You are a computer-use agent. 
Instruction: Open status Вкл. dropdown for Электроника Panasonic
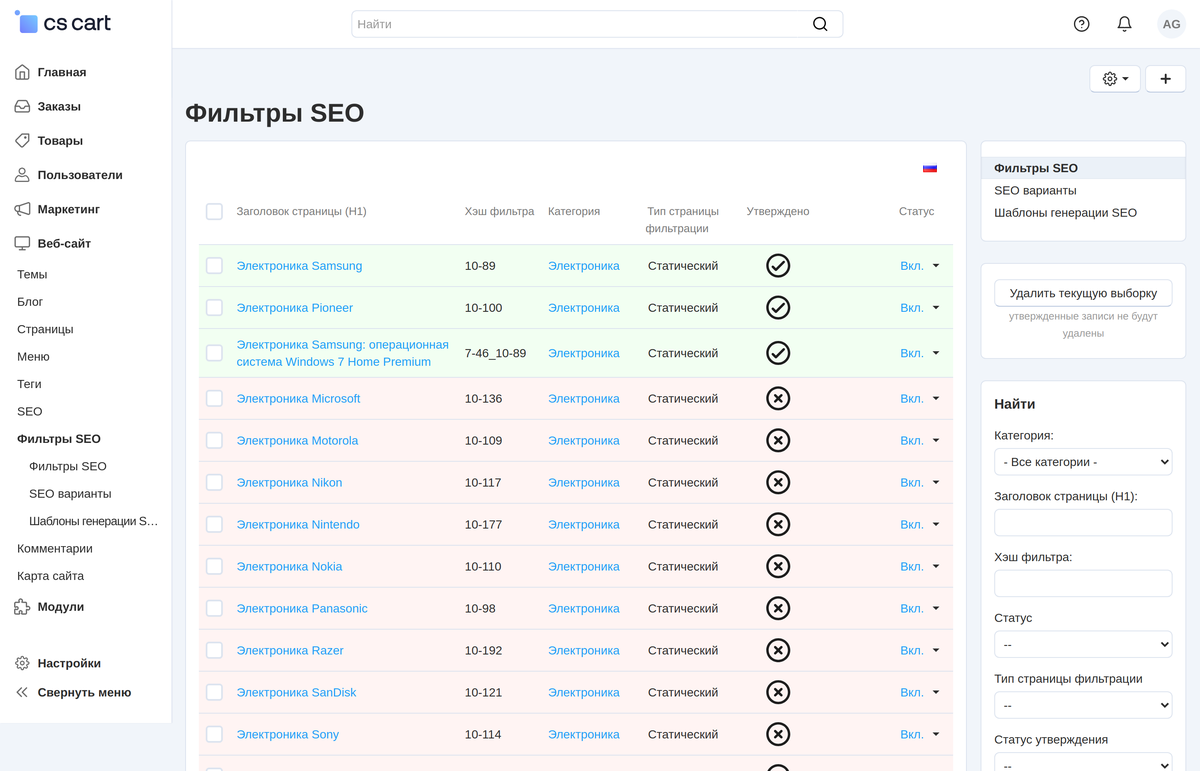point(920,609)
